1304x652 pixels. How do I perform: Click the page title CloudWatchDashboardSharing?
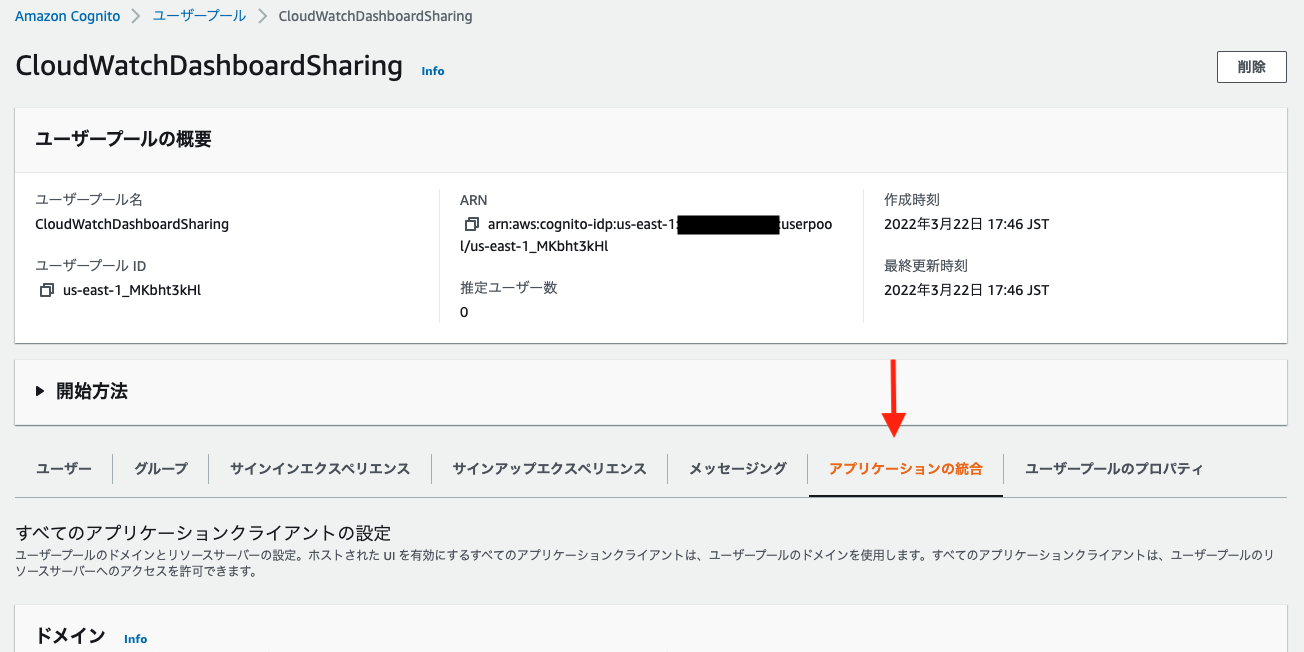pyautogui.click(x=209, y=66)
